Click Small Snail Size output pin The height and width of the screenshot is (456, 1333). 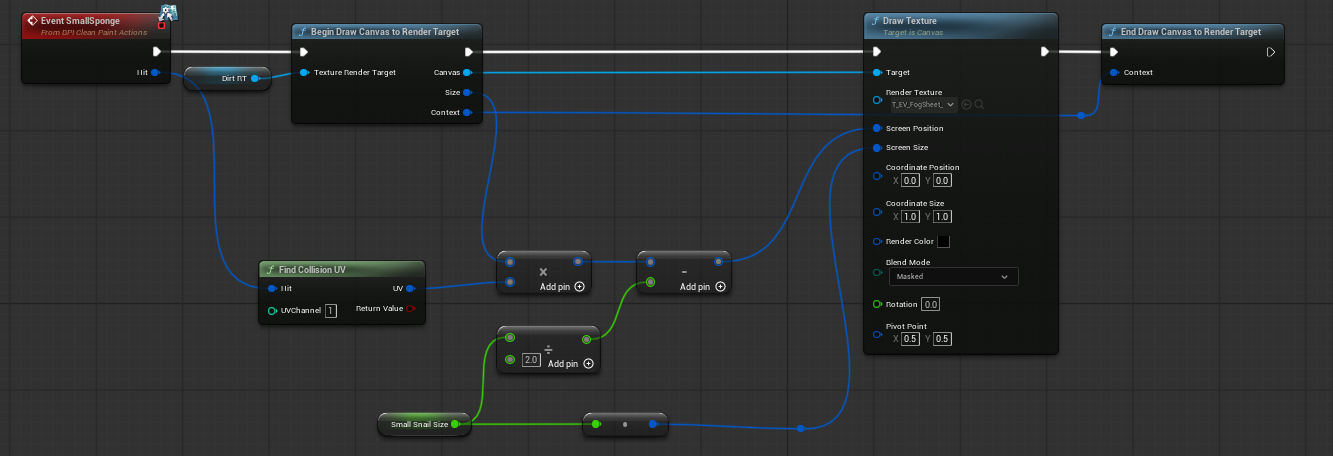[455, 424]
